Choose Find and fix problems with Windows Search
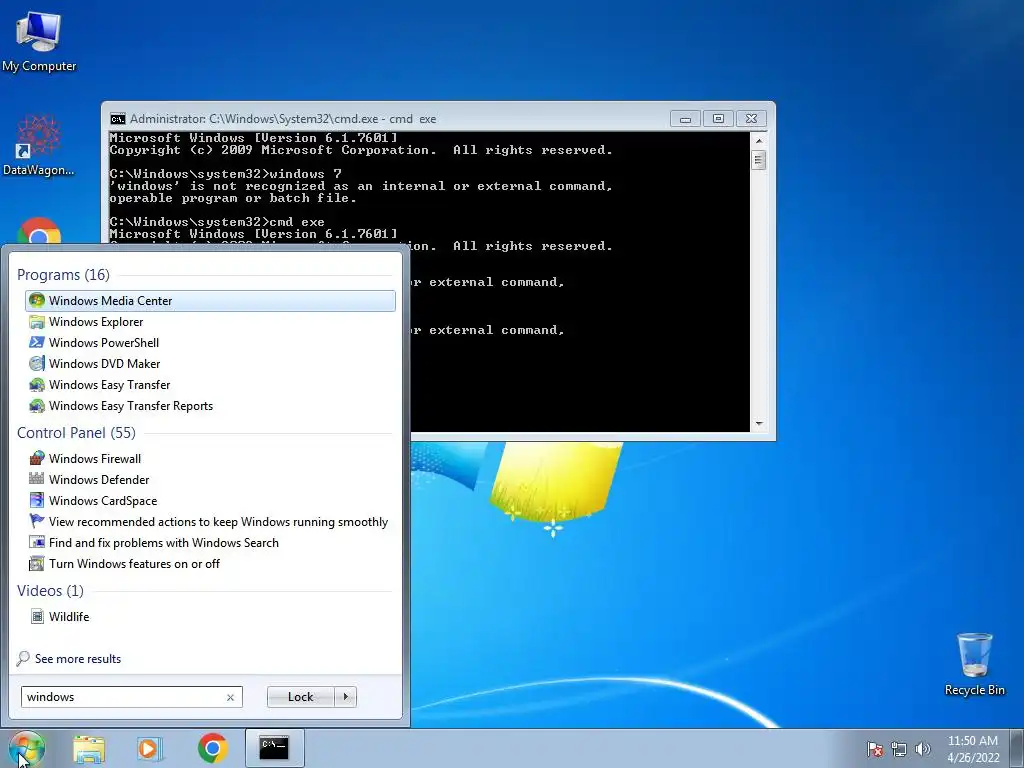The height and width of the screenshot is (768, 1024). 210,542
